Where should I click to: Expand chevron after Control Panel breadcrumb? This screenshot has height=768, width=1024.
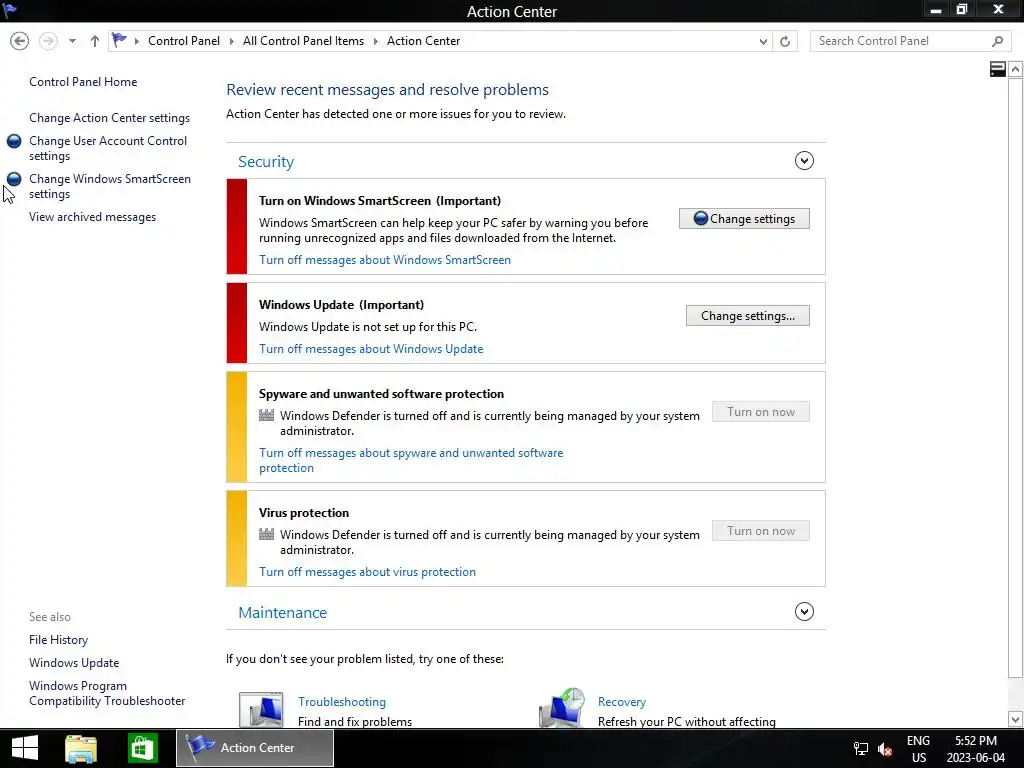(231, 41)
